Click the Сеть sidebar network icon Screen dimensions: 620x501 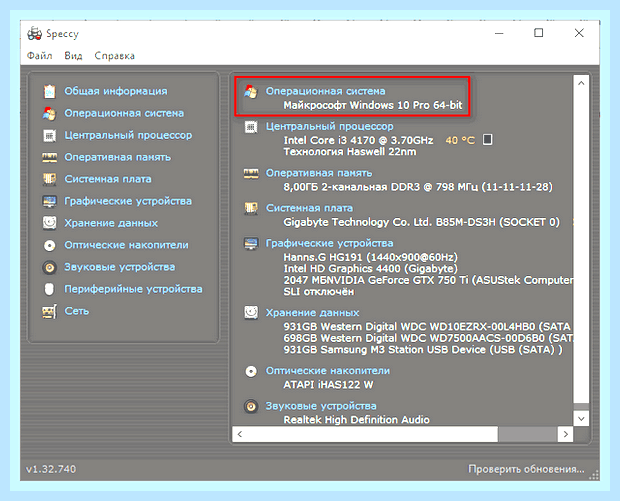49,312
